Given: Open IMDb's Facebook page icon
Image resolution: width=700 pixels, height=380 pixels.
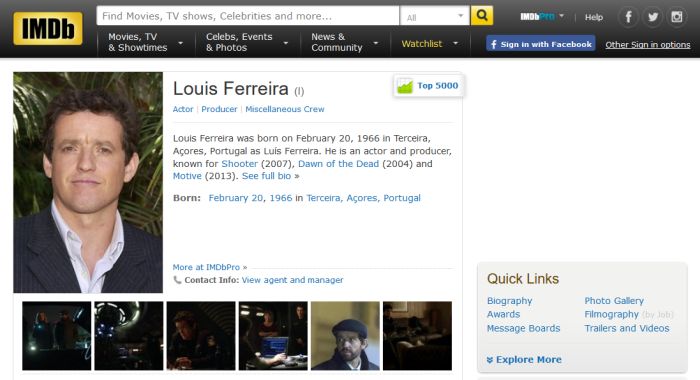Looking at the screenshot, I should (628, 17).
